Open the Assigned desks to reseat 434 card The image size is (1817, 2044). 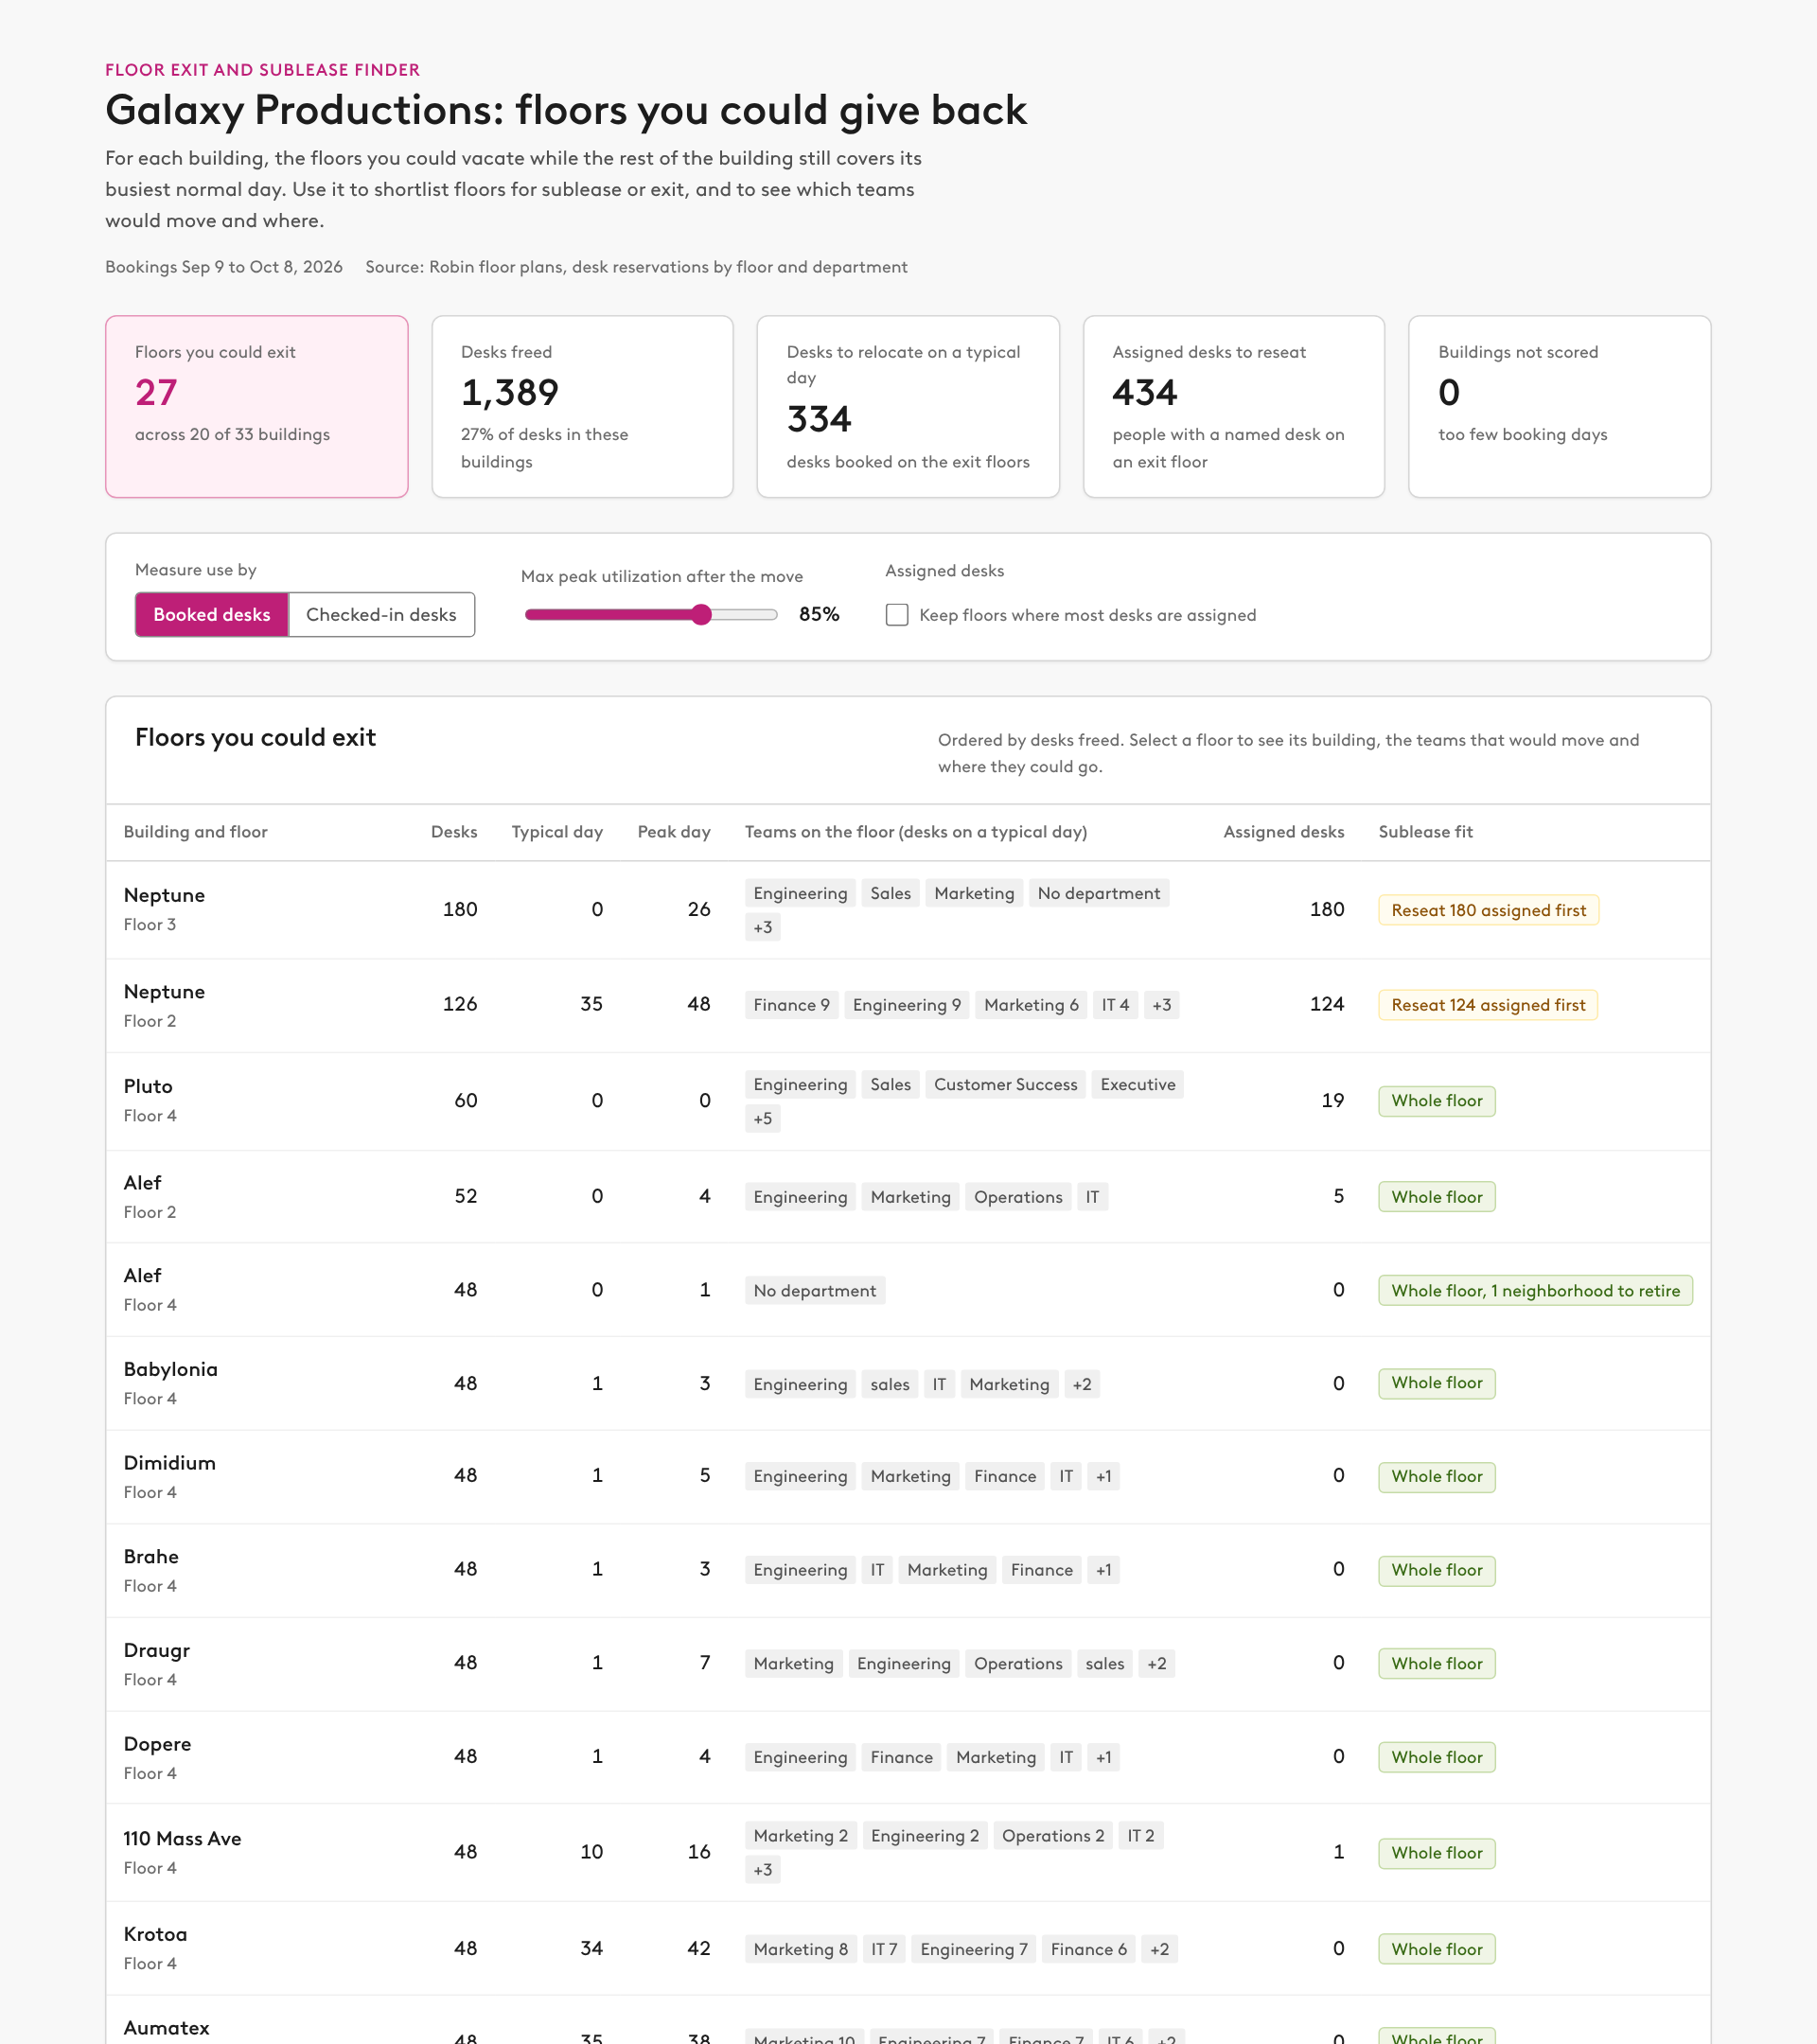(x=1234, y=406)
